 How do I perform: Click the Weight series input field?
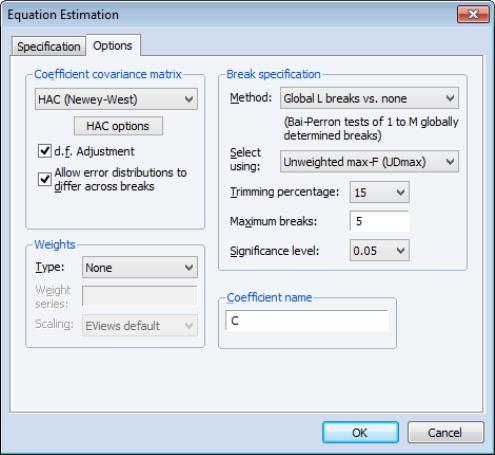(x=140, y=296)
